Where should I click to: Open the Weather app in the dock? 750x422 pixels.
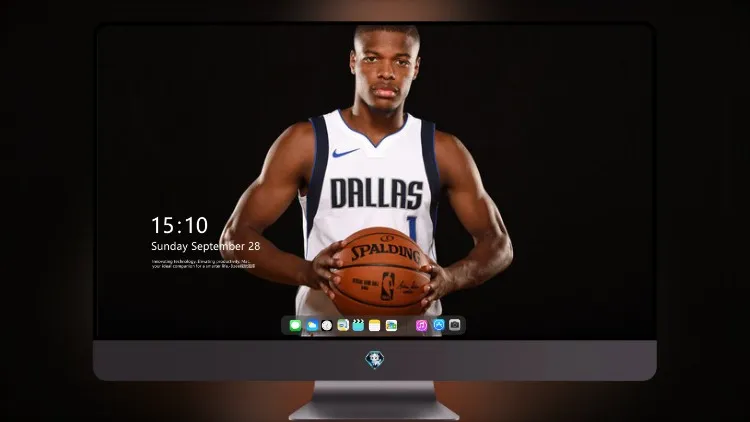point(311,325)
